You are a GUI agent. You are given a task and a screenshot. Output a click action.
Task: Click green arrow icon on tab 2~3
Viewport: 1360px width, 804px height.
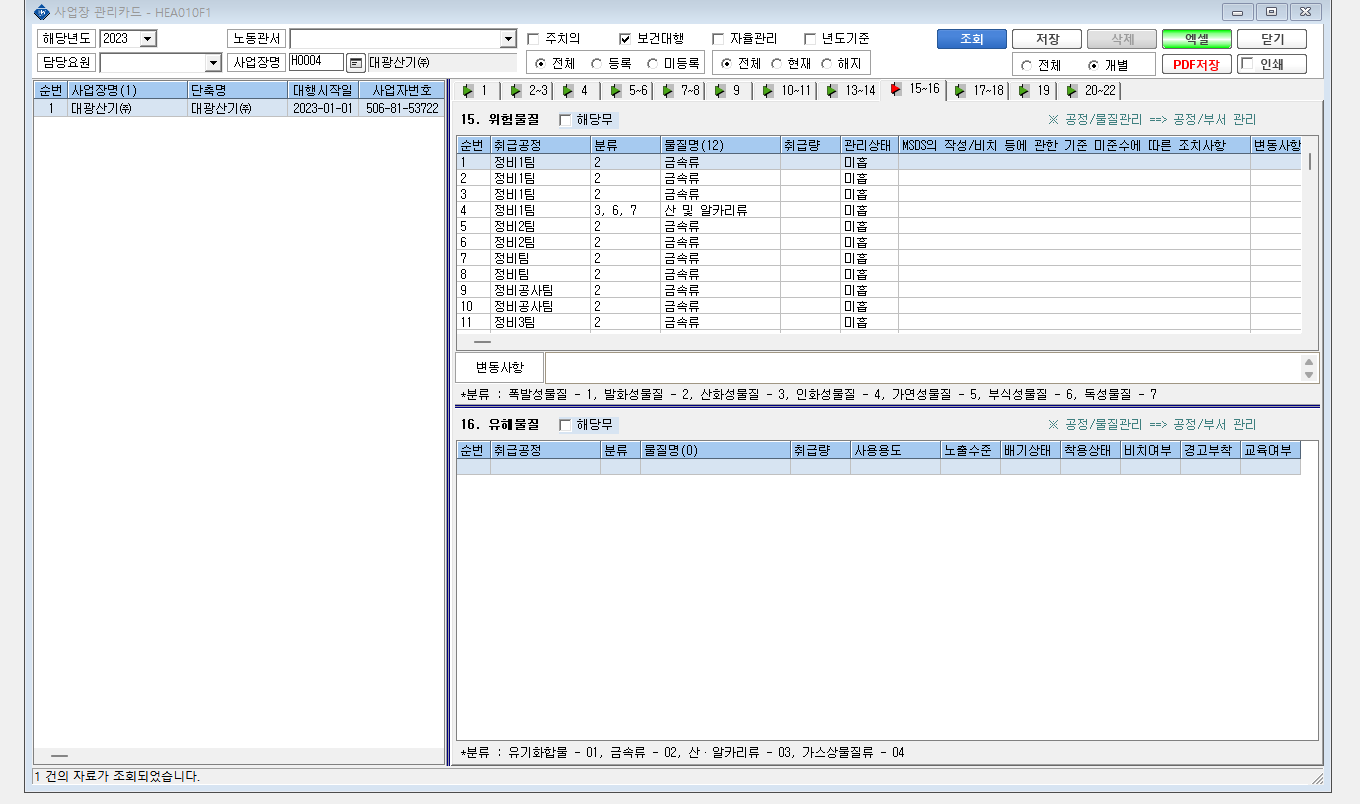[x=515, y=91]
